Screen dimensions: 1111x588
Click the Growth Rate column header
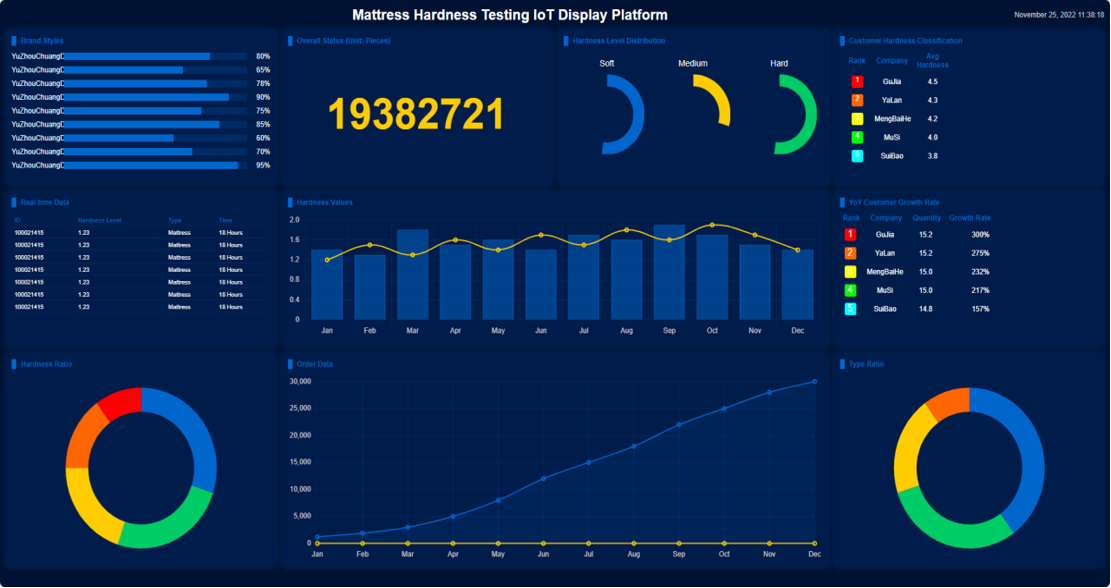point(970,218)
